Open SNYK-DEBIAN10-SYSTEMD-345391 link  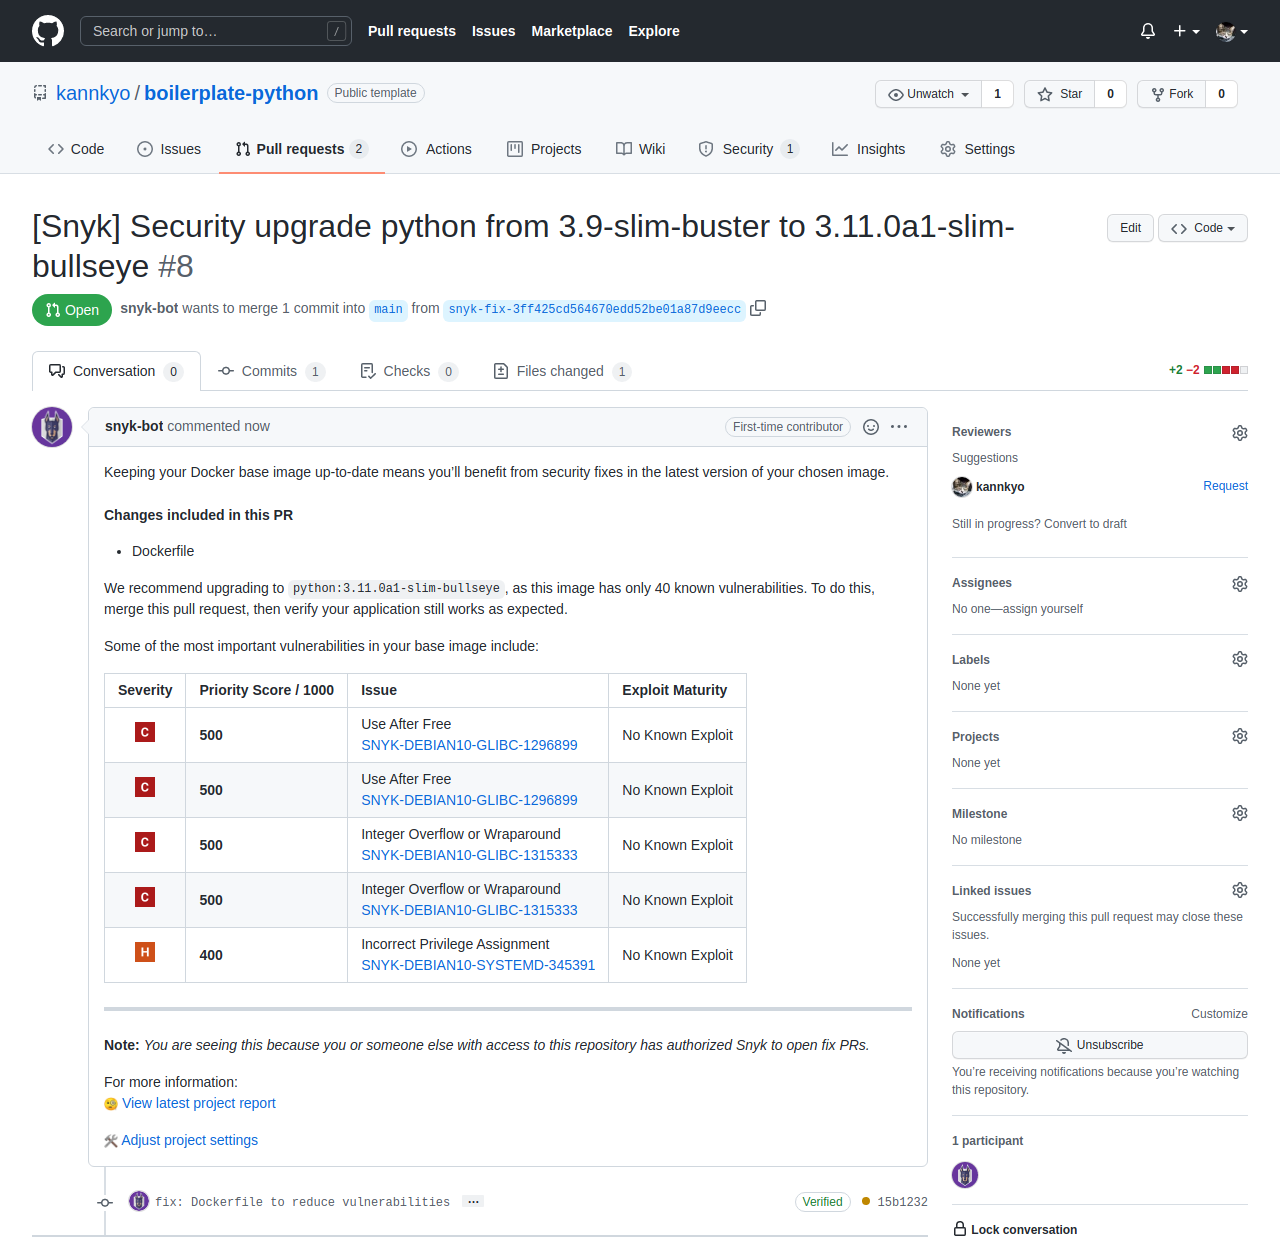(x=478, y=965)
